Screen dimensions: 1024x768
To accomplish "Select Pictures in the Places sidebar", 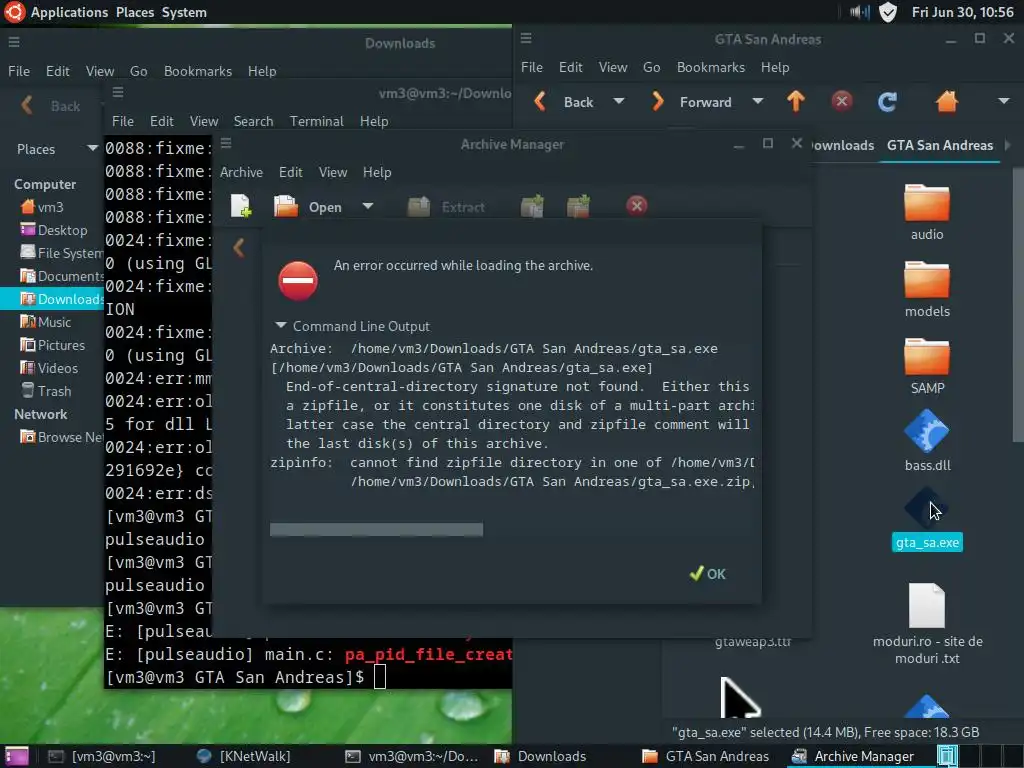I will tap(61, 345).
